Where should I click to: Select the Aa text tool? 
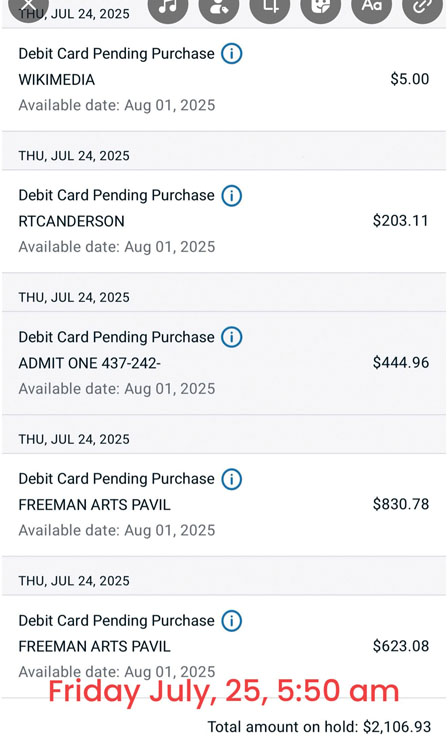(371, 7)
